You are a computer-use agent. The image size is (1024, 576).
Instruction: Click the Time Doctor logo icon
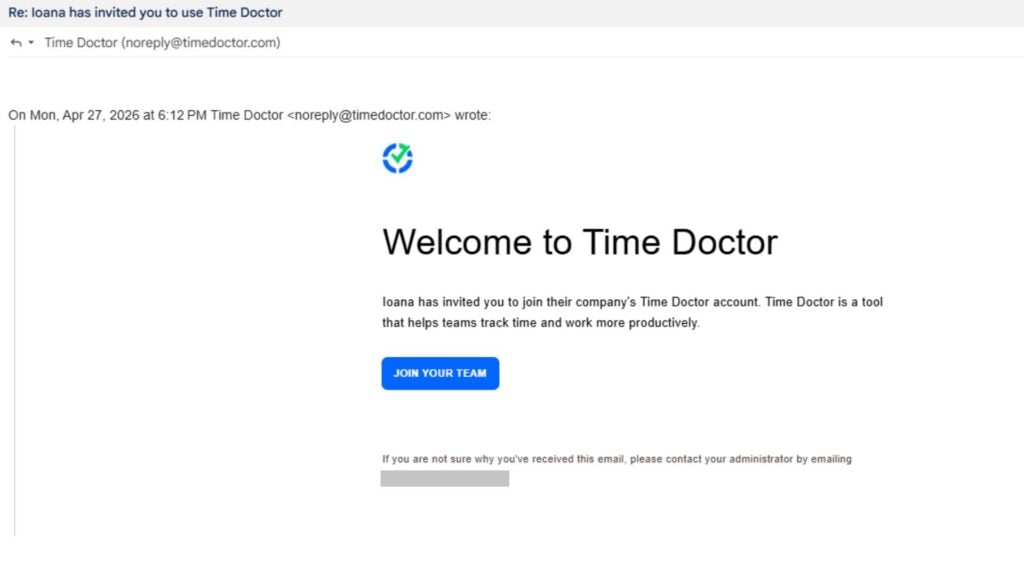[x=397, y=158]
